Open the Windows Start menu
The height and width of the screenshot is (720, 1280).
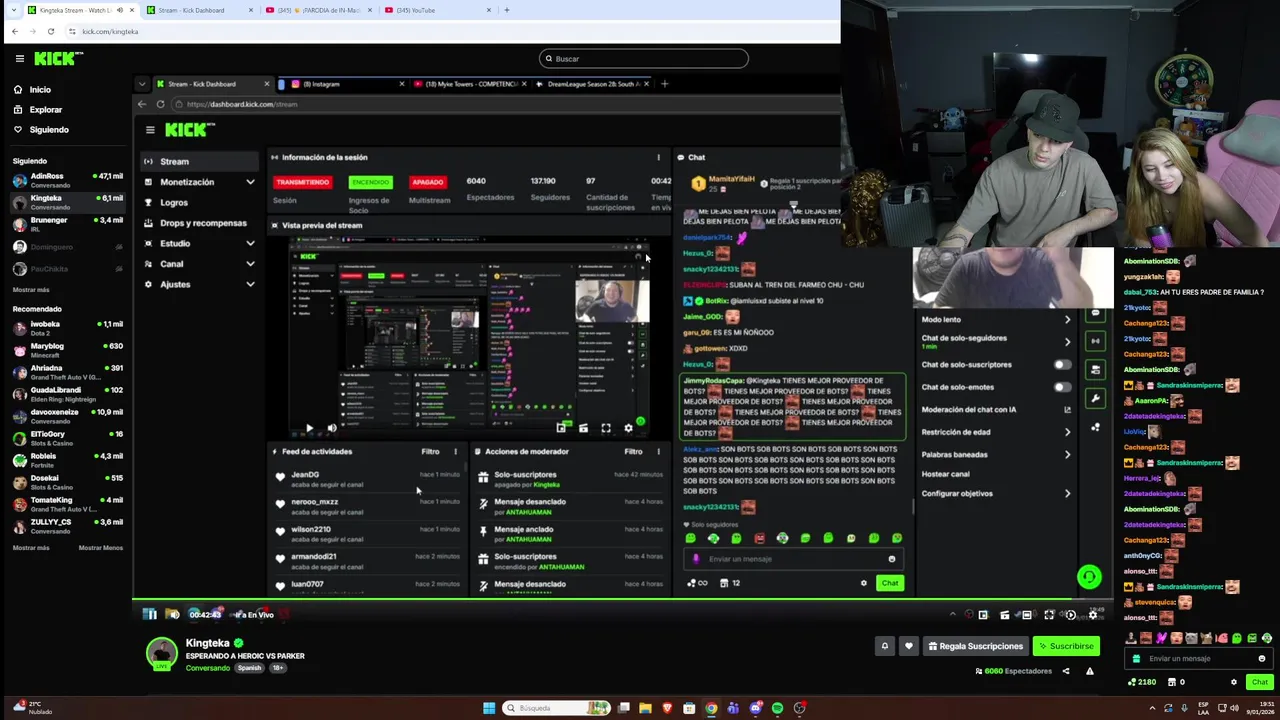489,708
